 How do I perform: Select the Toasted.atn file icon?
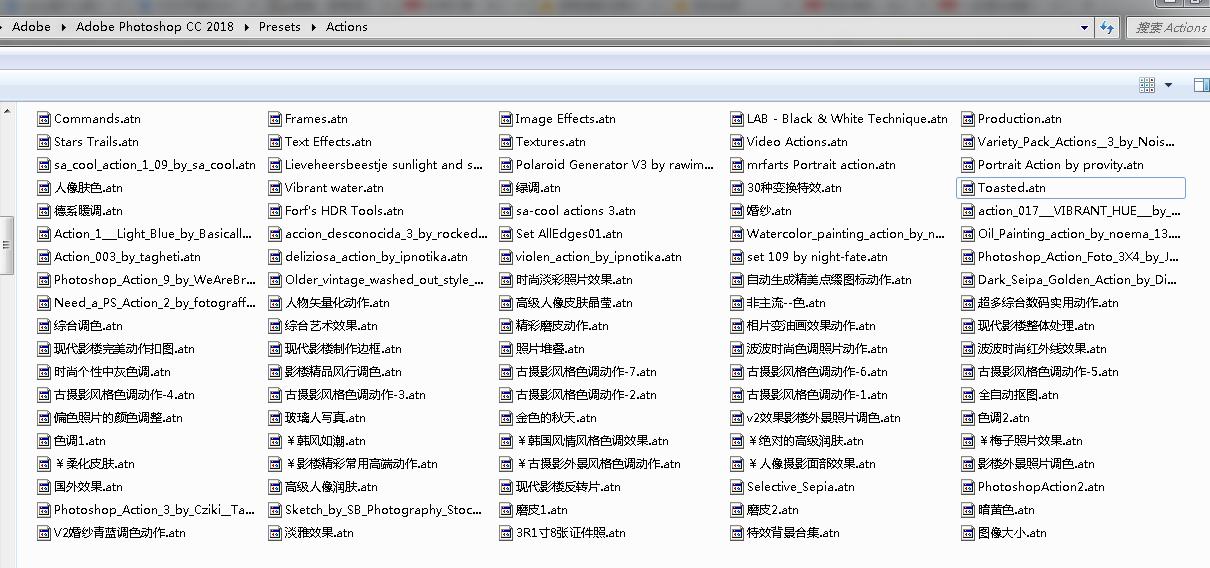coord(968,188)
